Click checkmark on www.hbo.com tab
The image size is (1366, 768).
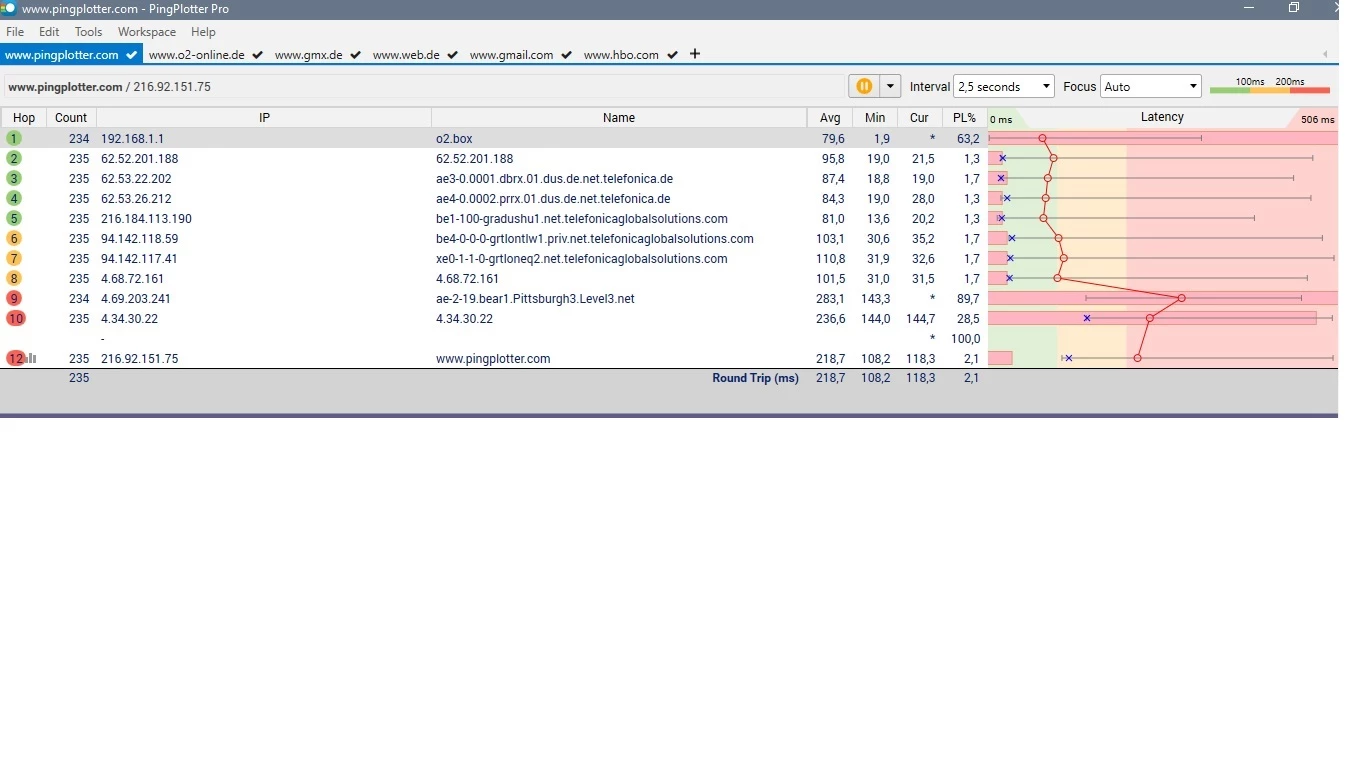pos(673,55)
